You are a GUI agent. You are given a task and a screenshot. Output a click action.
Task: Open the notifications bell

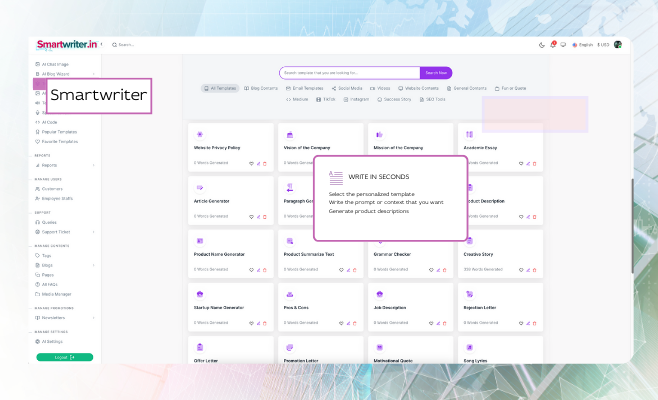(553, 44)
